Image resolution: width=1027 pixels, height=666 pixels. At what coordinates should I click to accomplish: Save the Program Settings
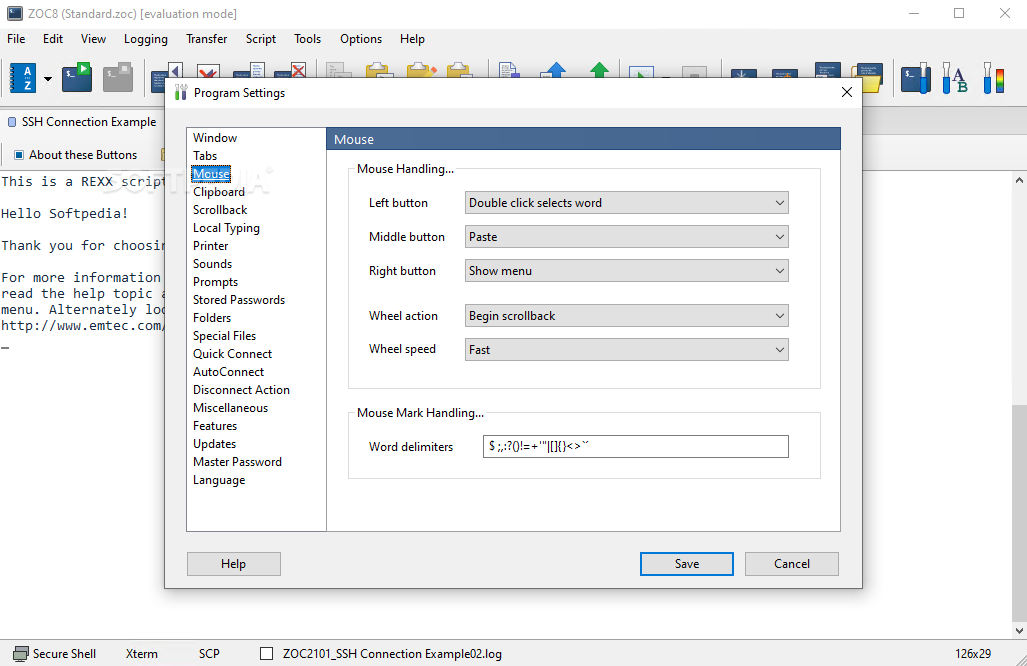(686, 564)
